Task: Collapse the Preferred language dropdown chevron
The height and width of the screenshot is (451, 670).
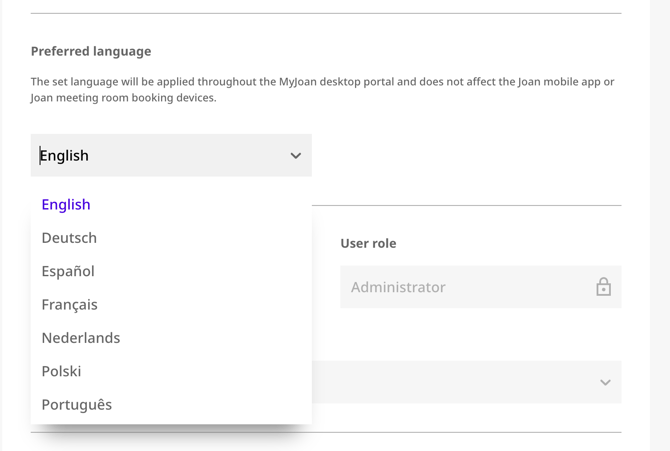Action: pos(295,156)
